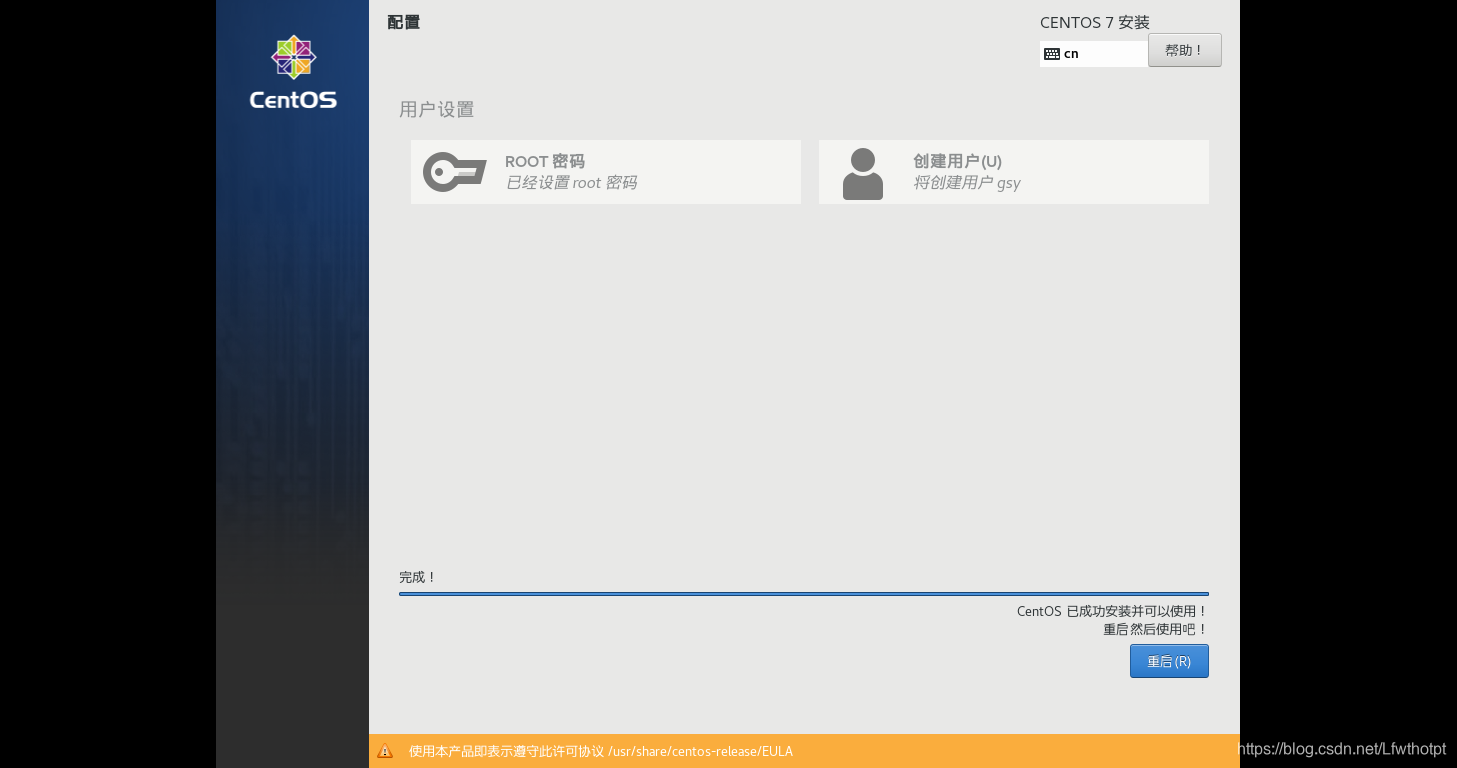Click the EULA license notice text
This screenshot has width=1457, height=768.
tap(601, 751)
